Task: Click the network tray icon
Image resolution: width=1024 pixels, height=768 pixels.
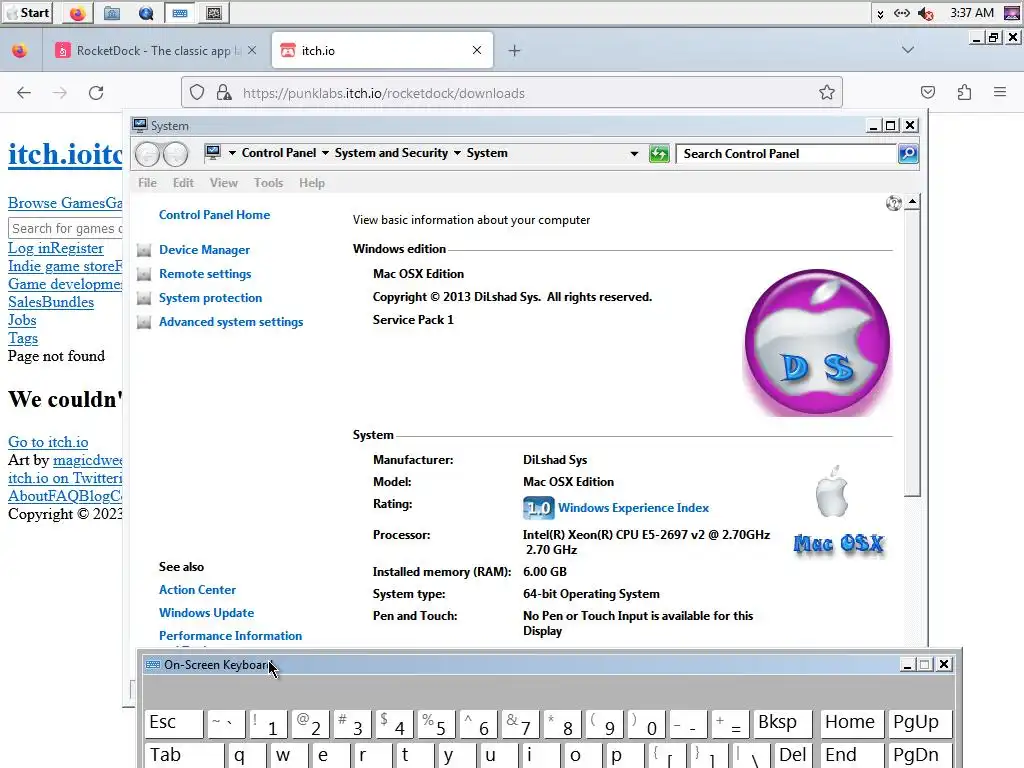Action: click(902, 13)
